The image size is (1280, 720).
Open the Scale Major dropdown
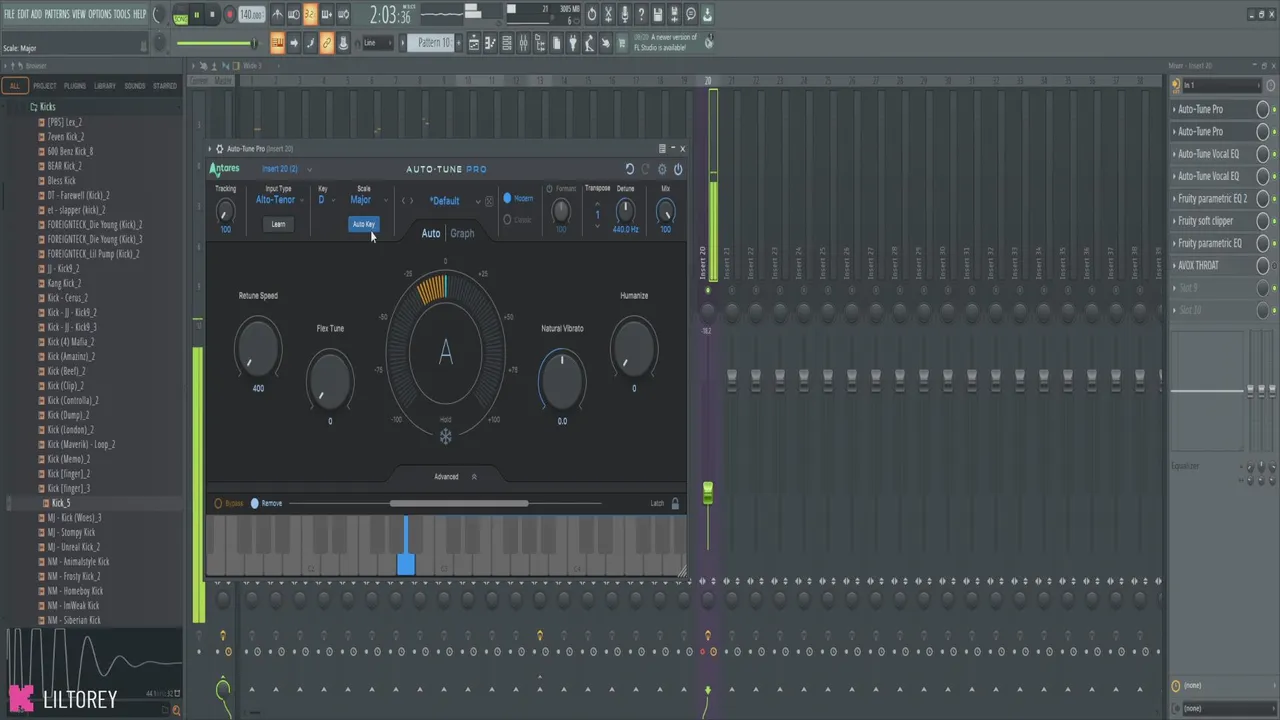367,200
